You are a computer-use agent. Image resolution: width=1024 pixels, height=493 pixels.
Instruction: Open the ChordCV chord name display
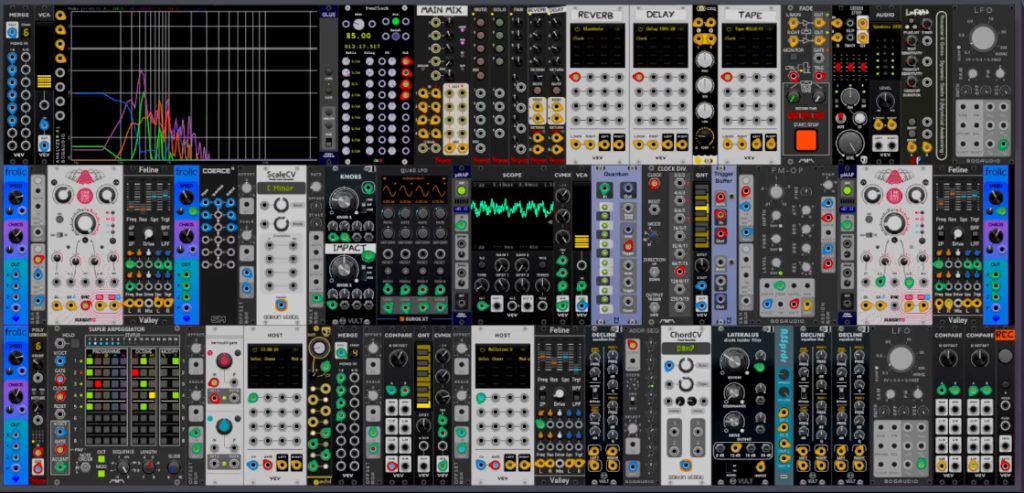coord(686,349)
